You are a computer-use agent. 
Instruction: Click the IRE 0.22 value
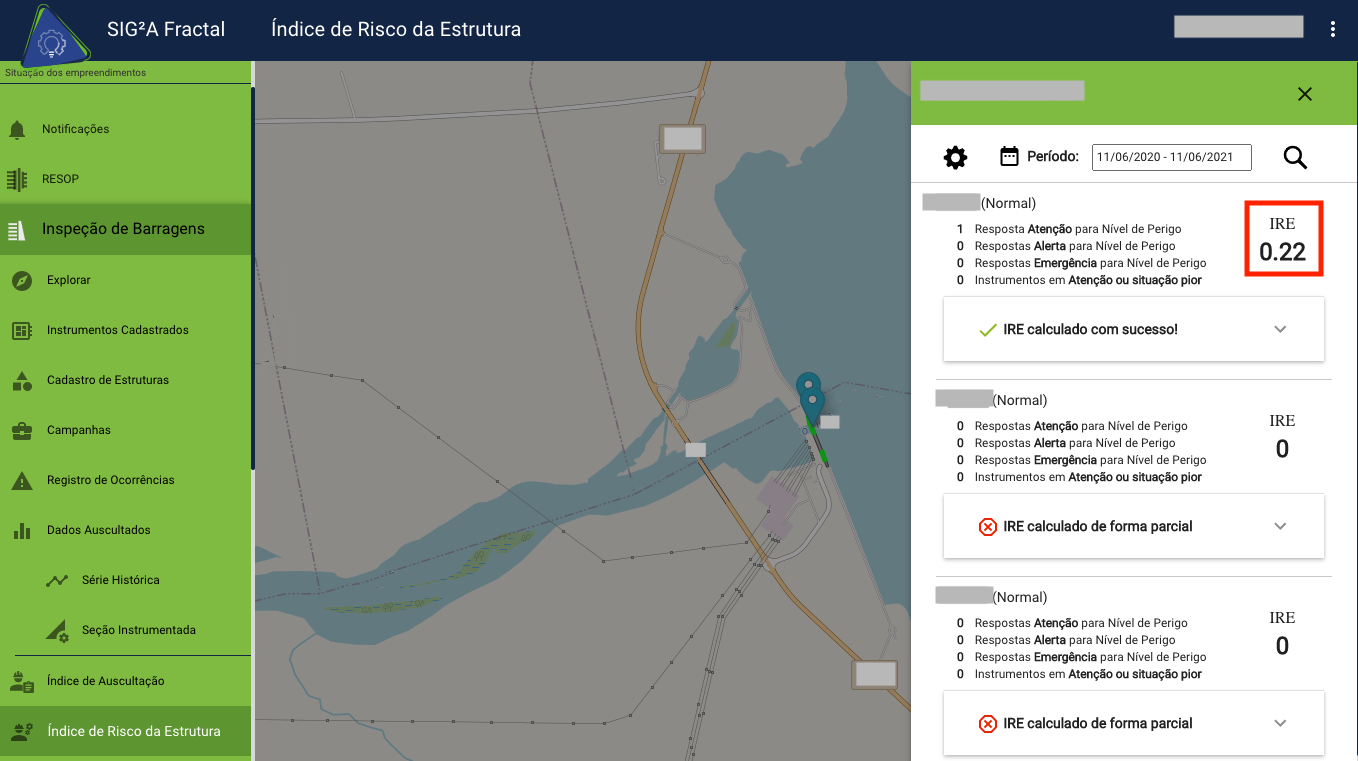(x=1283, y=252)
